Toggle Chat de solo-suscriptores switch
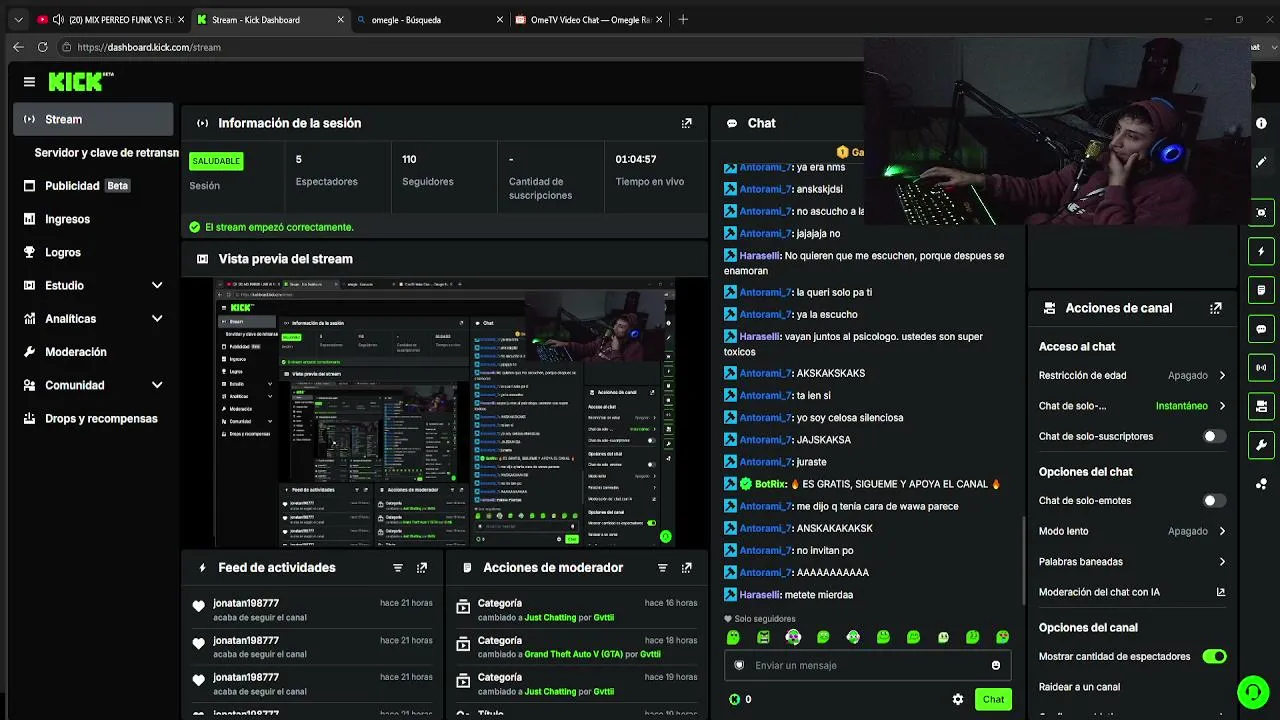The width and height of the screenshot is (1280, 720). (1214, 436)
